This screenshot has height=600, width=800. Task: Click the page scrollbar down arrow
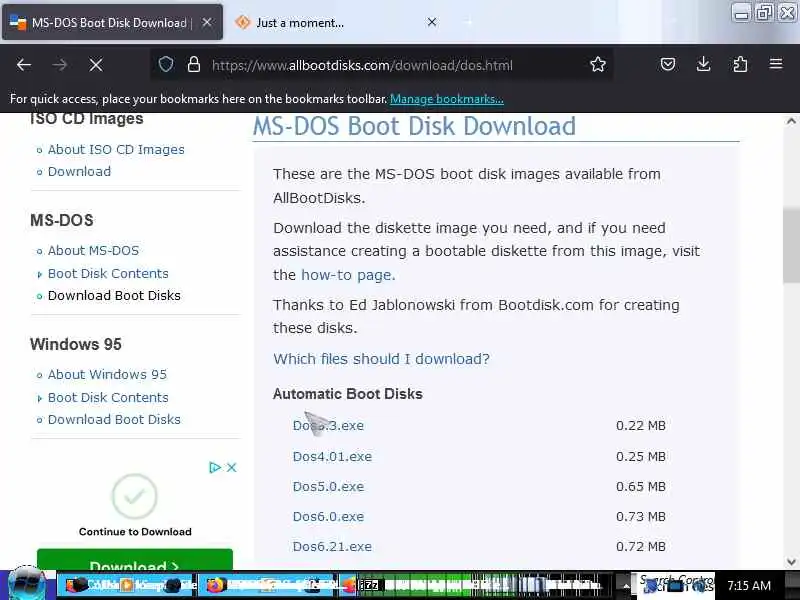(x=791, y=562)
